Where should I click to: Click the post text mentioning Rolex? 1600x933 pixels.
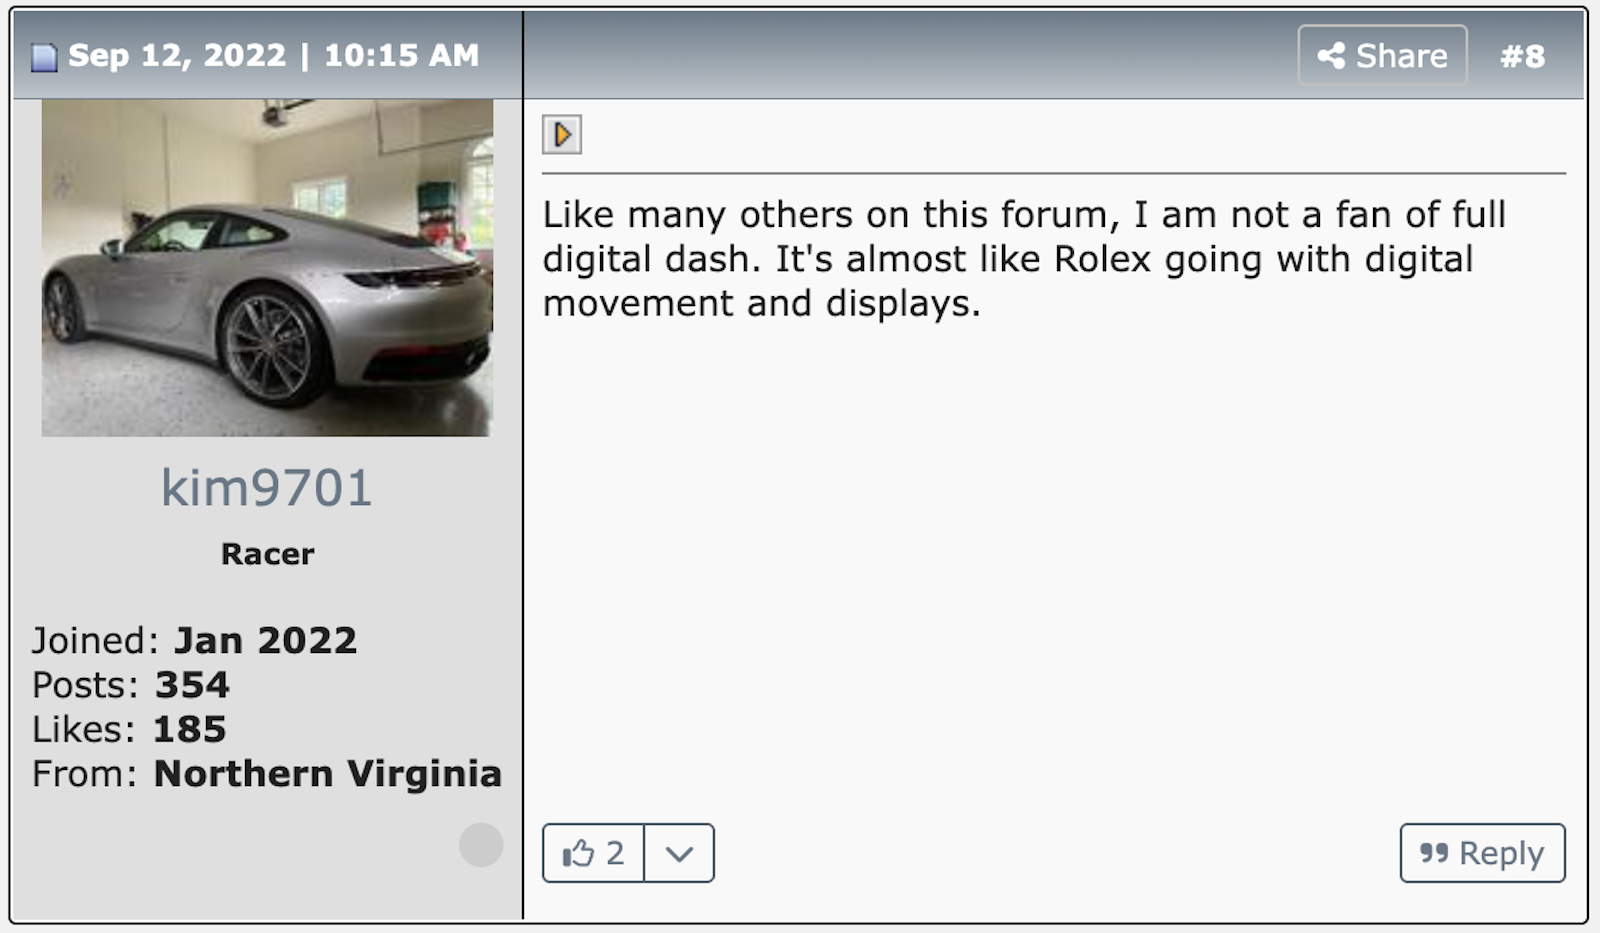(1024, 259)
